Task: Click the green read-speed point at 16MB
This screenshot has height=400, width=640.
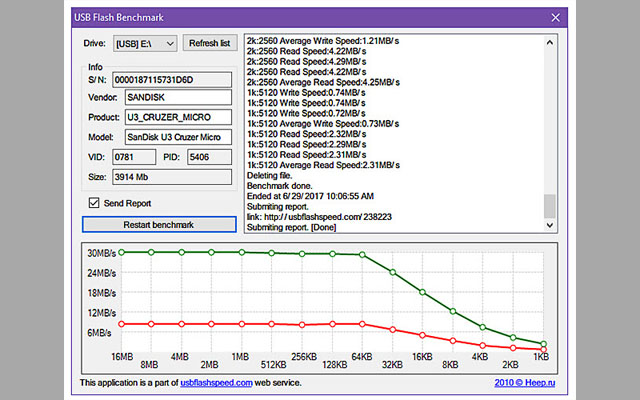Action: click(121, 253)
